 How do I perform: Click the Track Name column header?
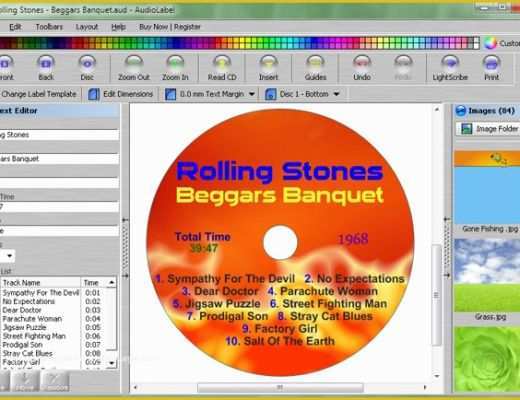click(41, 283)
